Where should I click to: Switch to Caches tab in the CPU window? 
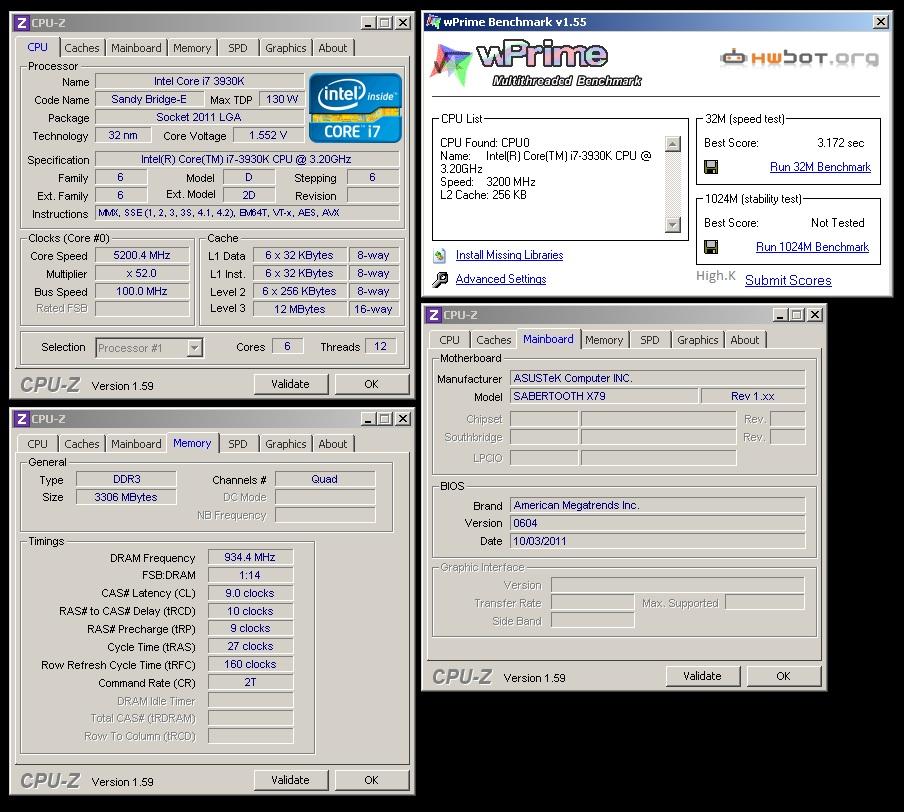tap(82, 48)
